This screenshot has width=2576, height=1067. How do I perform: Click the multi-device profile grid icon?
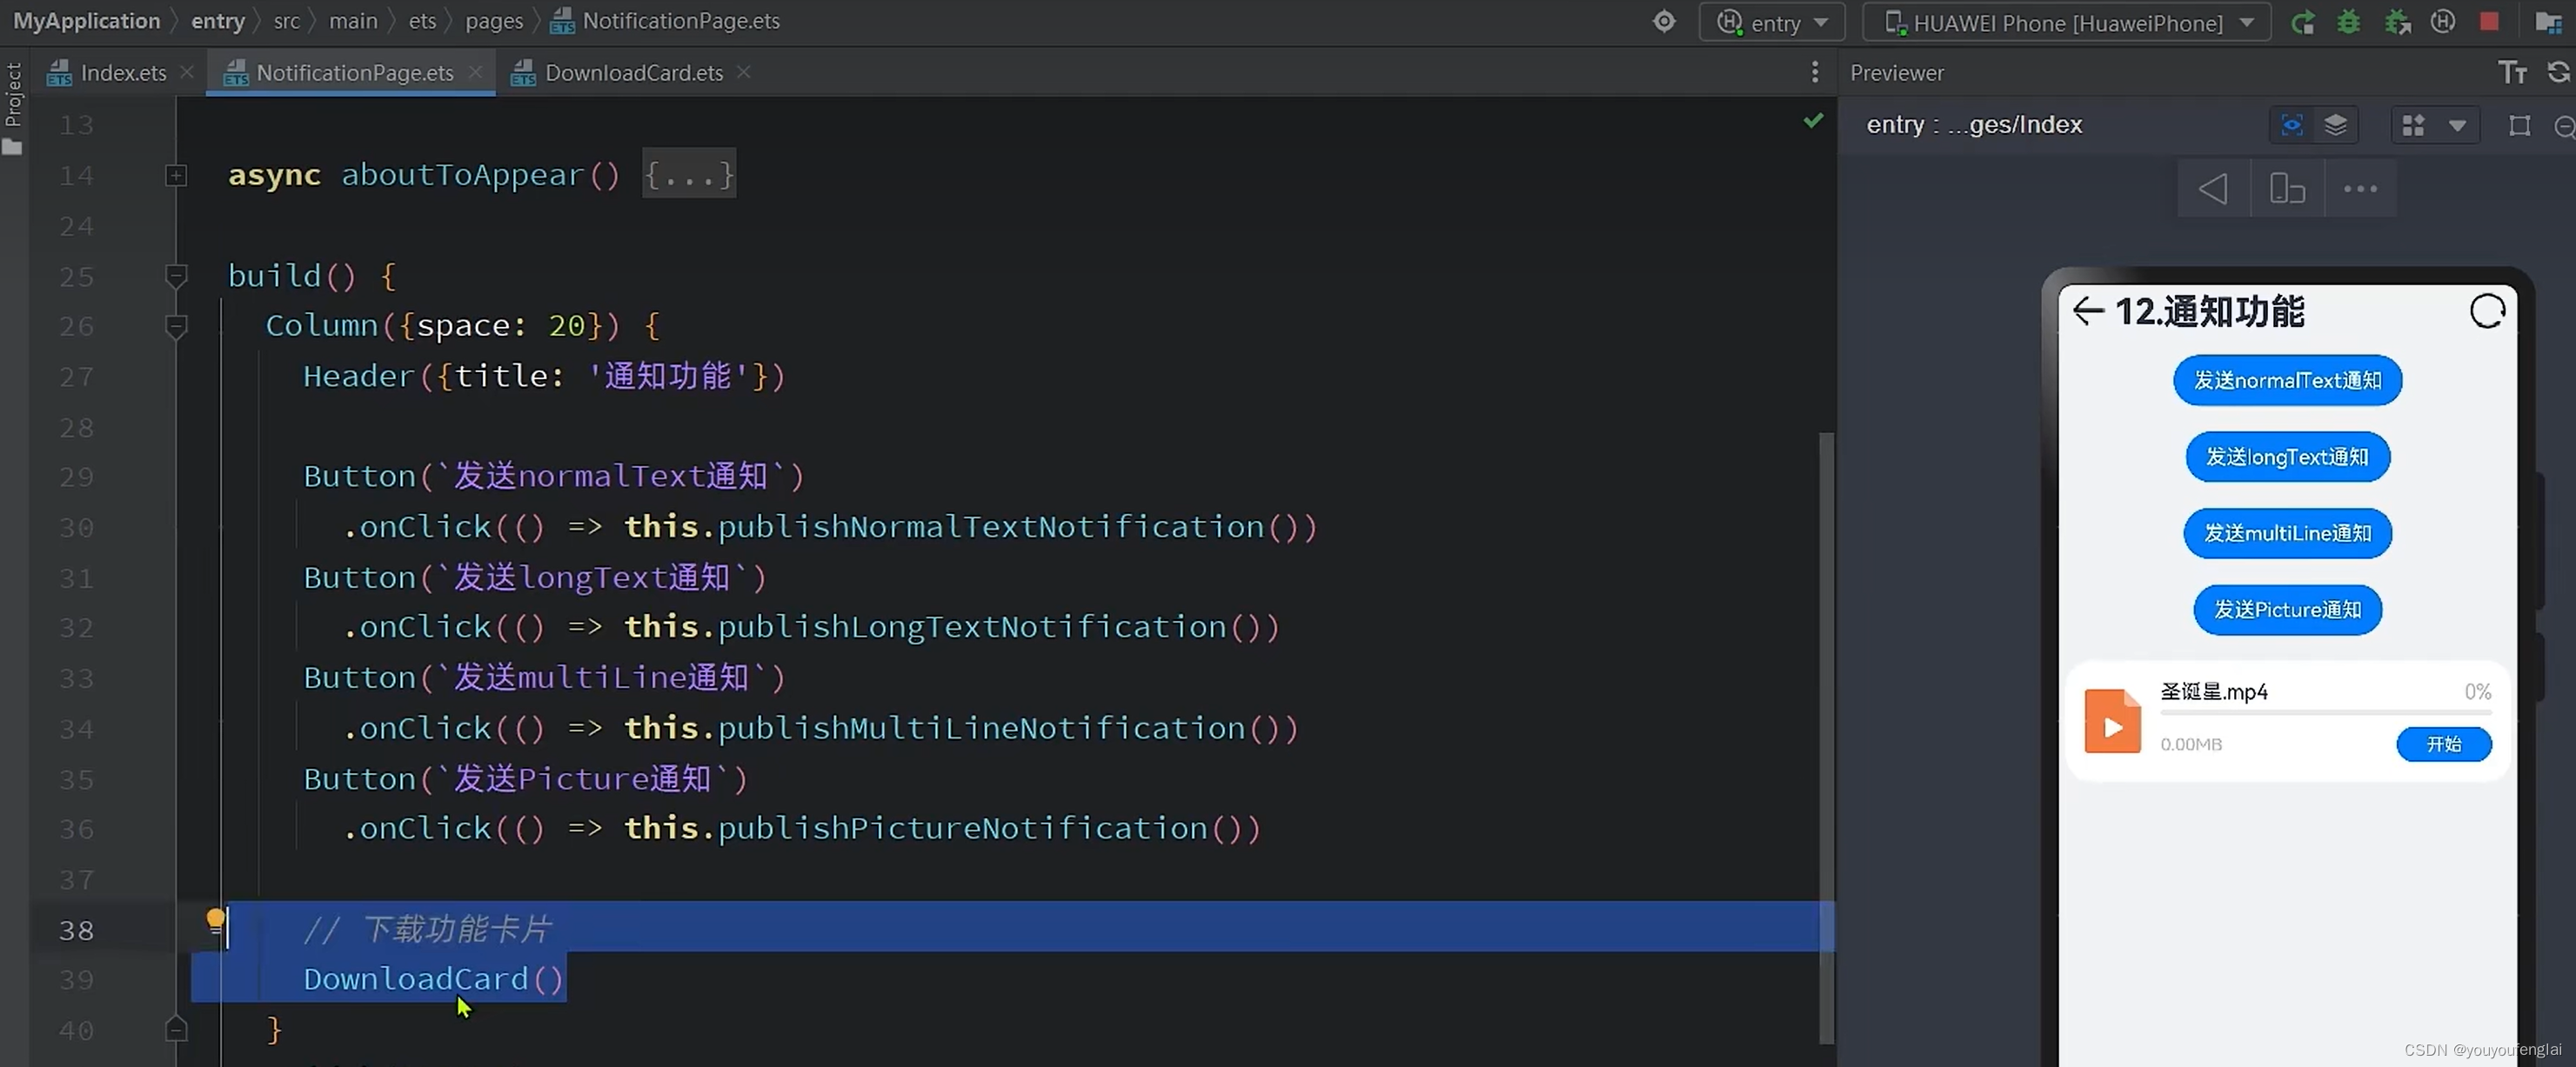(2414, 125)
